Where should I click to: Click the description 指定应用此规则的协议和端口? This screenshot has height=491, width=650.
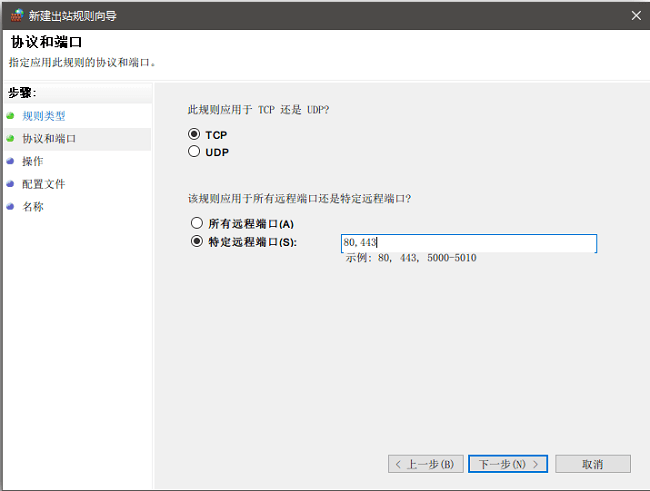point(82,63)
